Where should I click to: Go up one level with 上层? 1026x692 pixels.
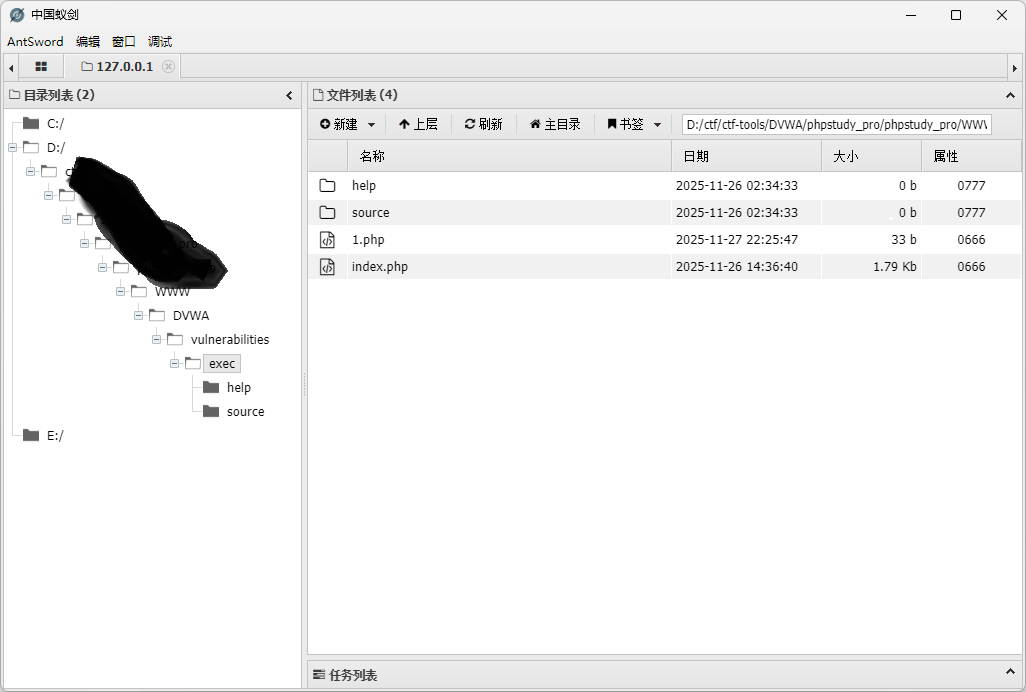(418, 124)
